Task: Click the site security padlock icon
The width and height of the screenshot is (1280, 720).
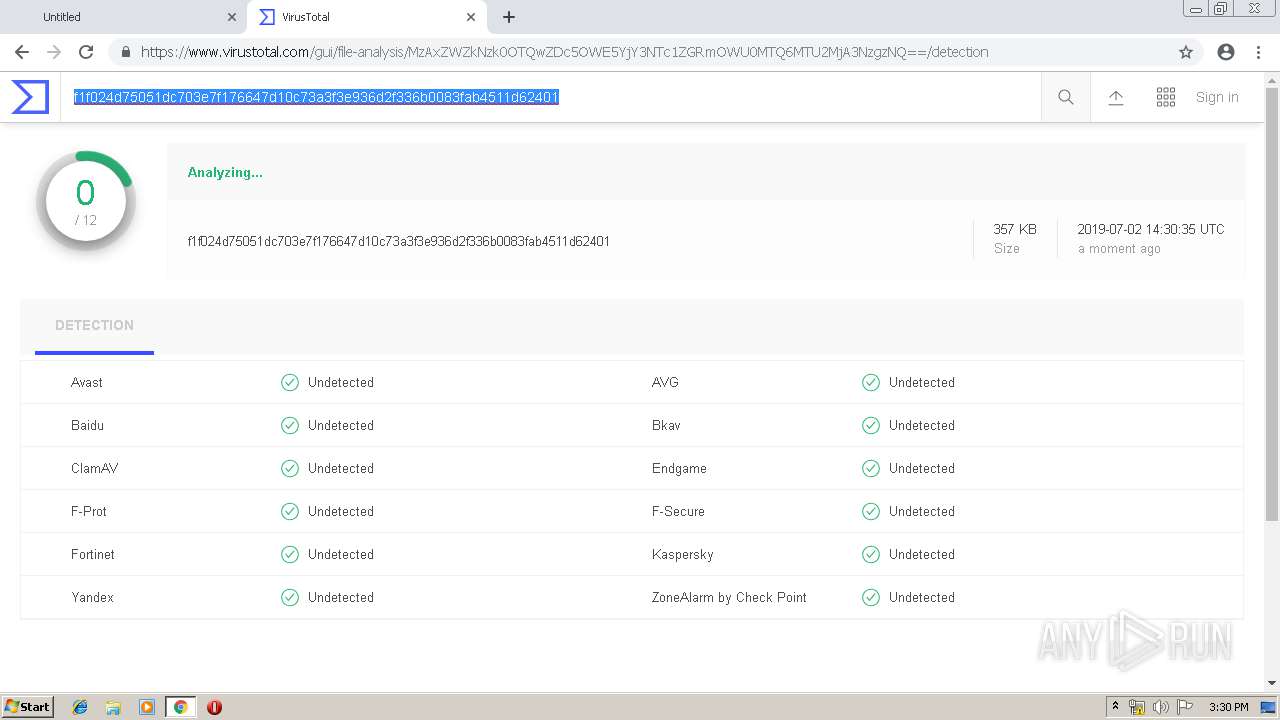Action: [x=125, y=52]
